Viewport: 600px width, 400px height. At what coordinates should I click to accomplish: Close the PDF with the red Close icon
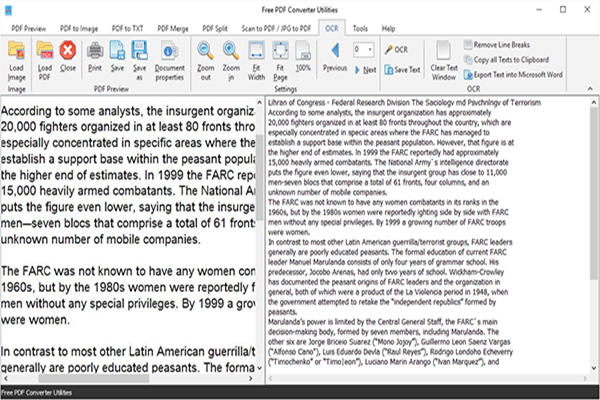click(x=68, y=52)
